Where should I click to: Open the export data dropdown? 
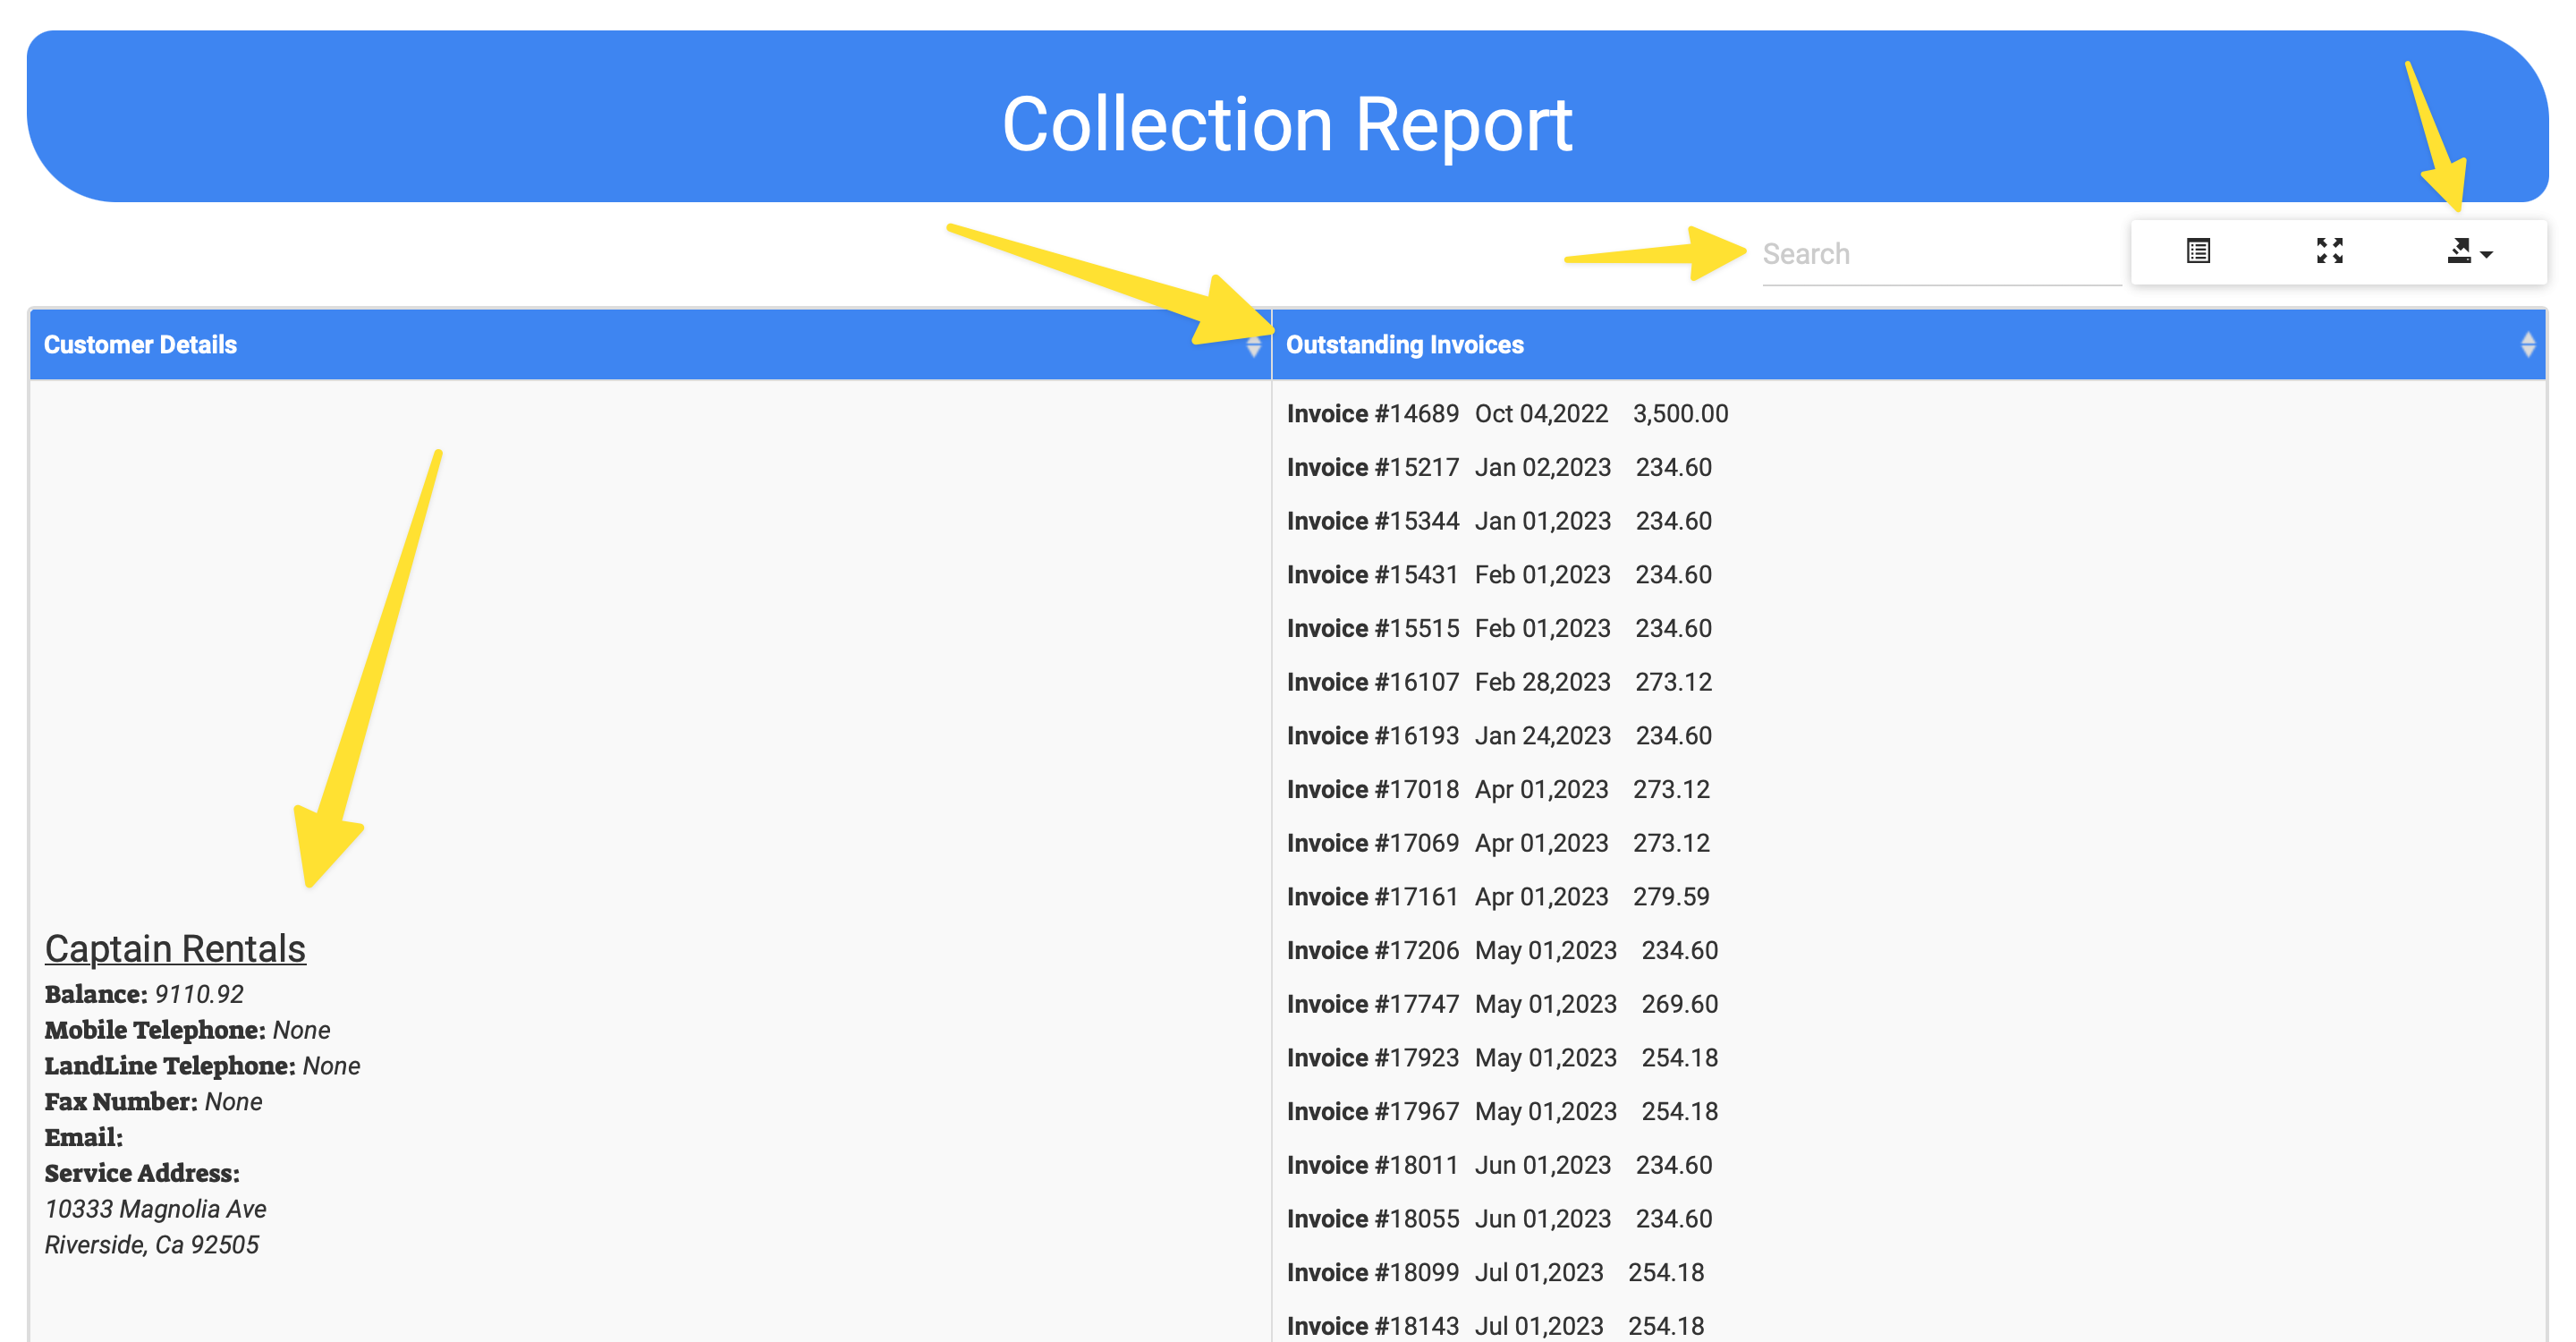(x=2468, y=252)
